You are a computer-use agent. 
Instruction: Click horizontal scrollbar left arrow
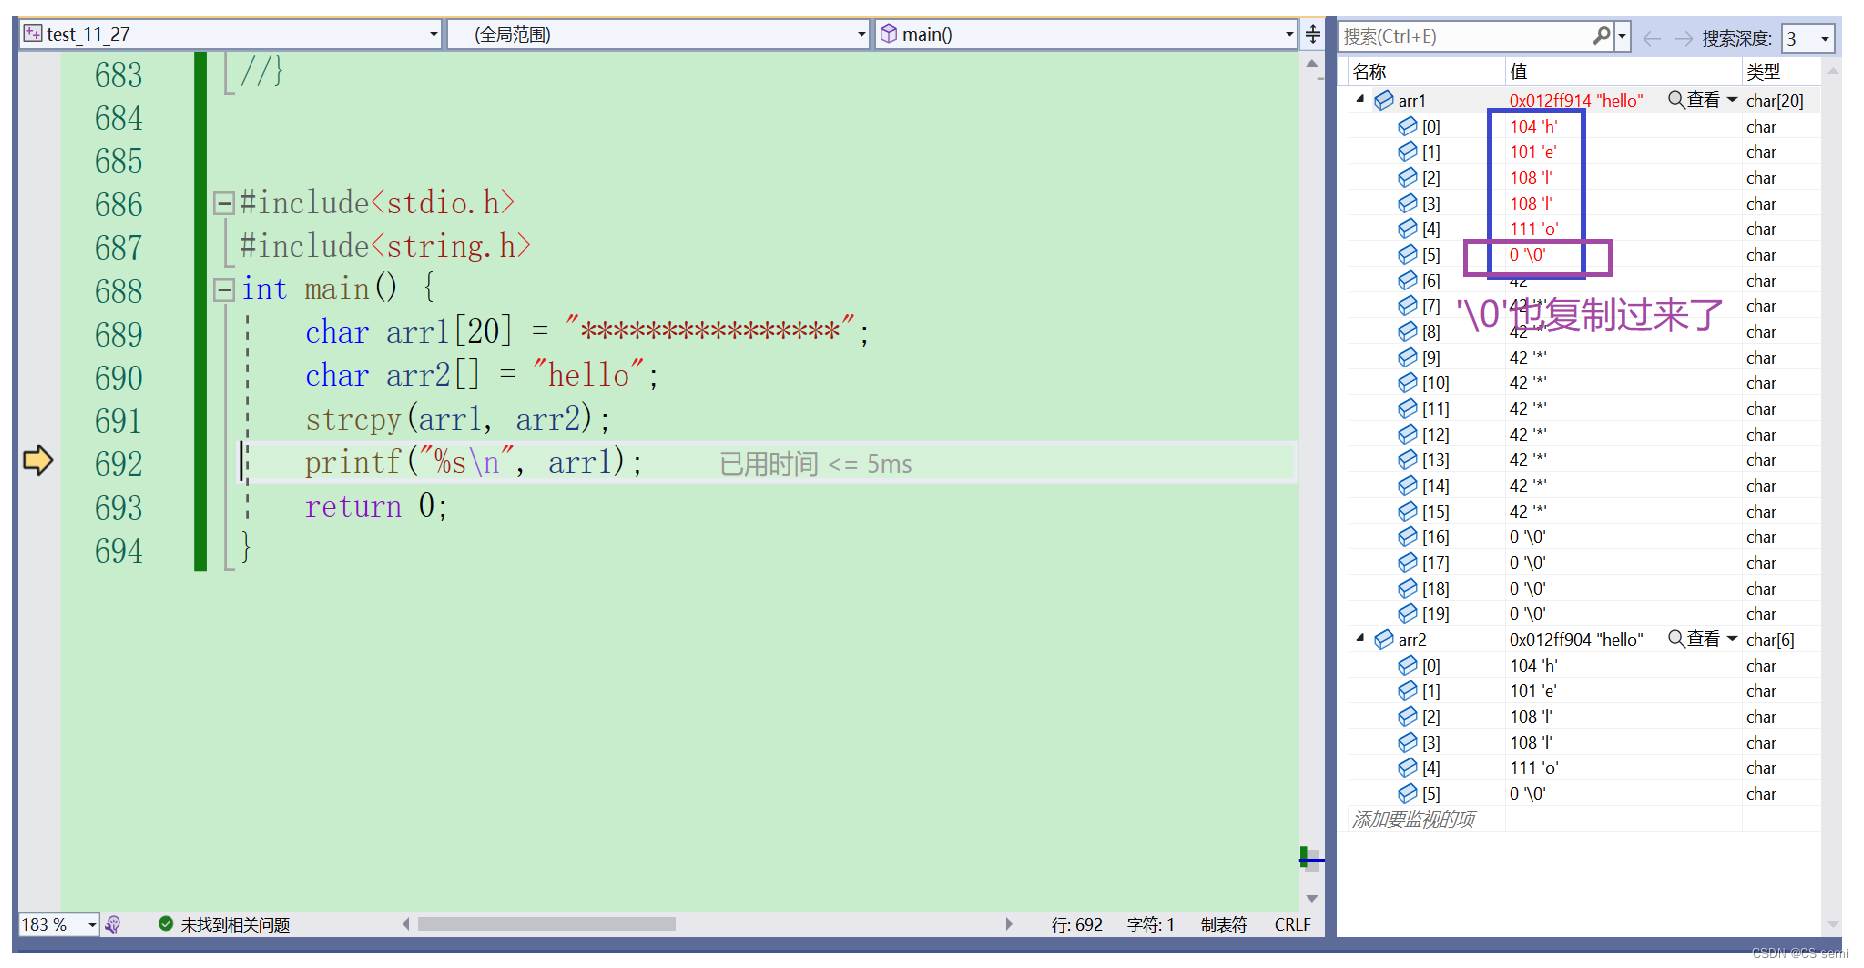click(x=405, y=924)
